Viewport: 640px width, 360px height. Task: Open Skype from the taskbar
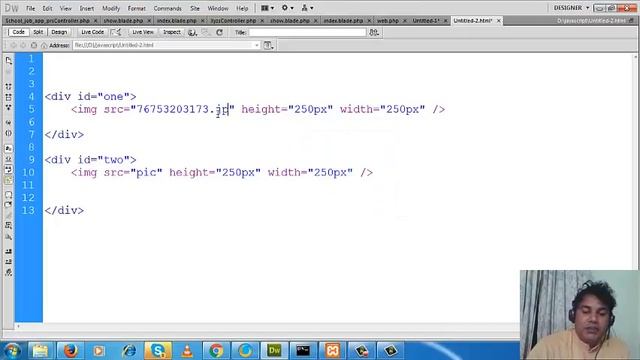coord(158,350)
